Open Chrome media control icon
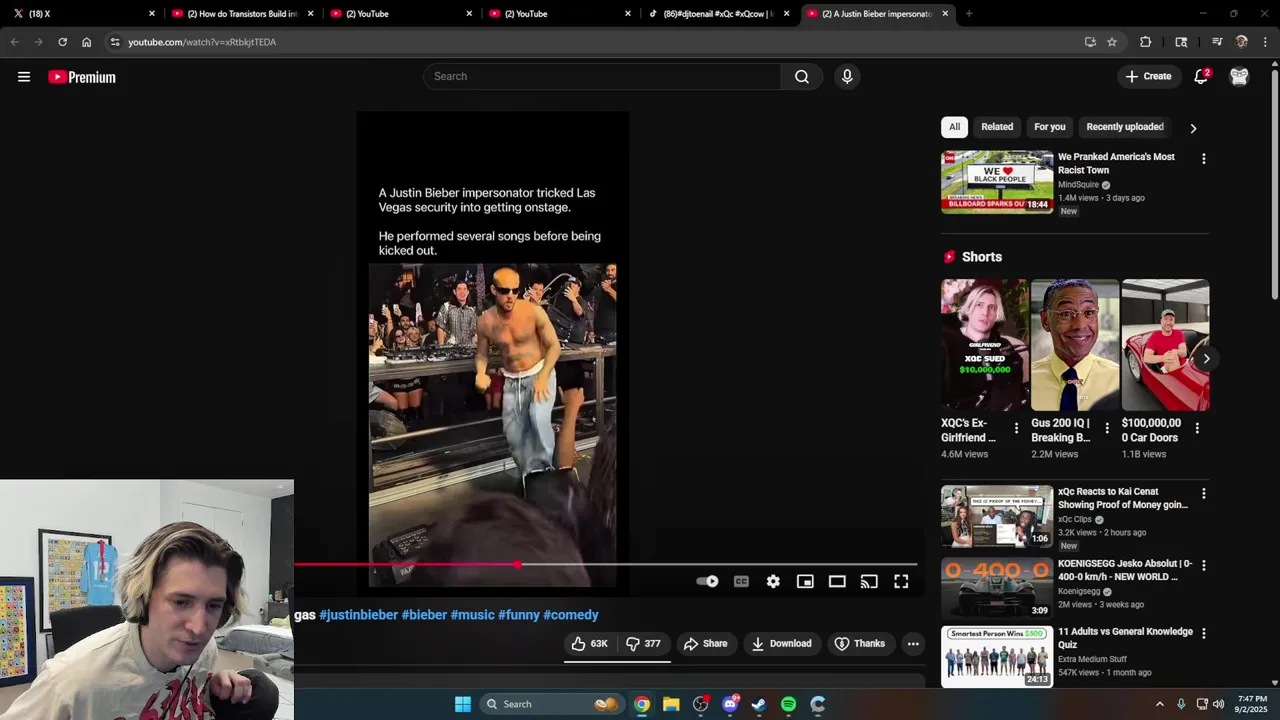Screen dimensions: 1280x720 1217,42
